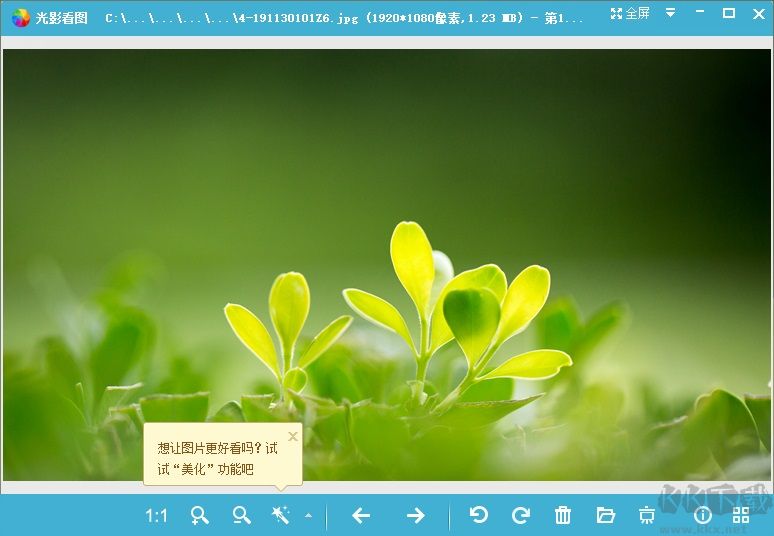774x536 pixels.
Task: Rotate image clockwise
Action: [x=521, y=515]
